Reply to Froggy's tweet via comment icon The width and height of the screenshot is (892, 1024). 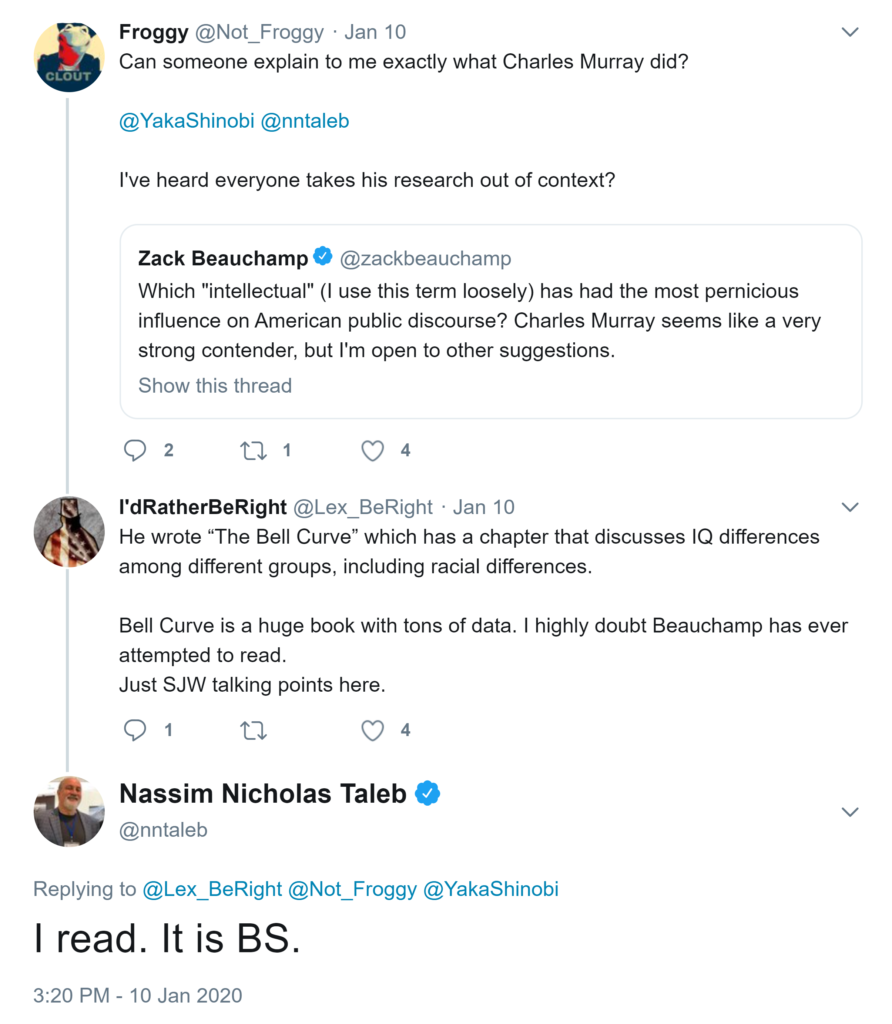coord(135,450)
